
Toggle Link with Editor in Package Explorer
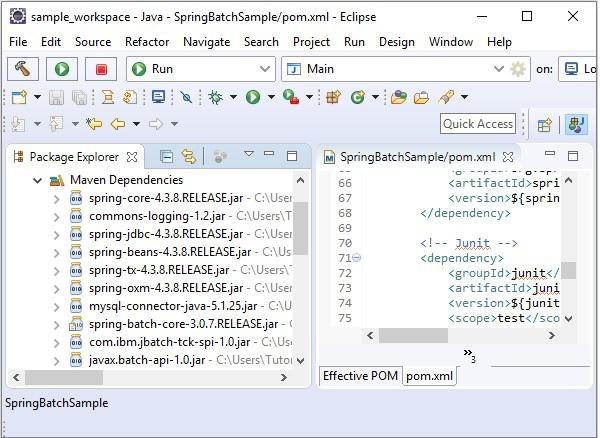coord(189,156)
